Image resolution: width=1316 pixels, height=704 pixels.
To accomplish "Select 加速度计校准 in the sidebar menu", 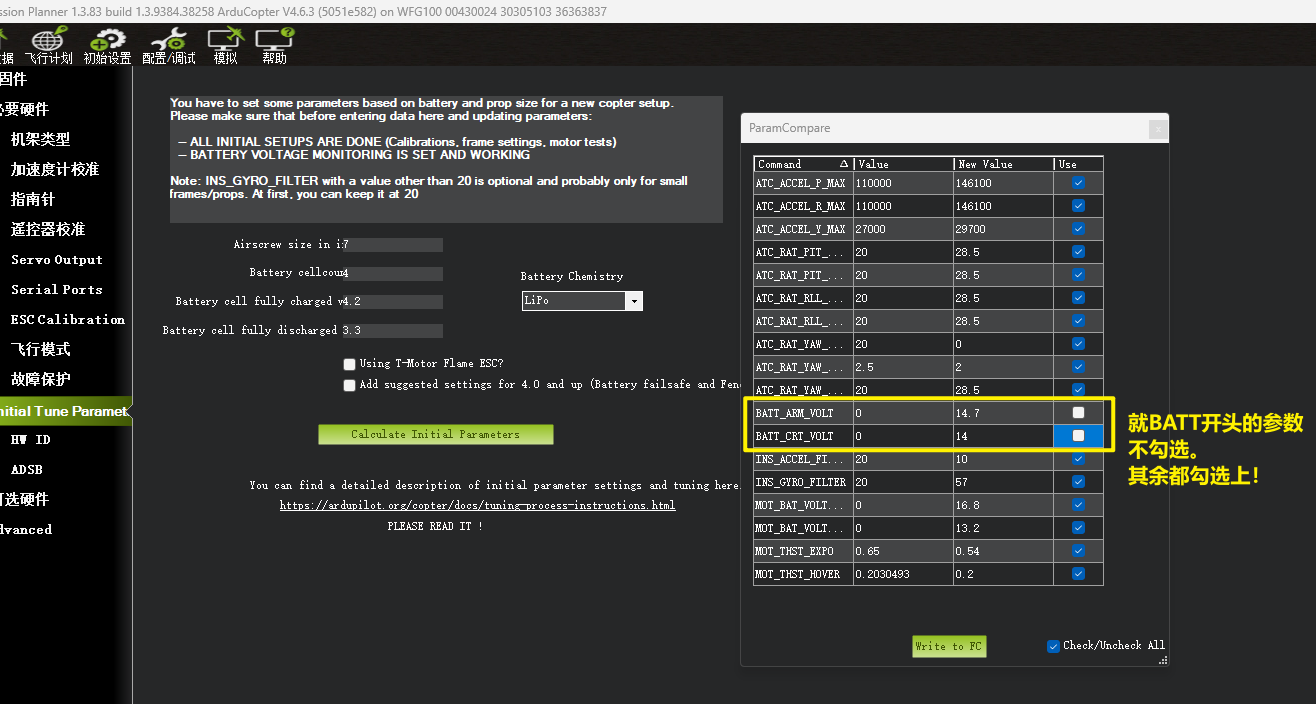I will (x=55, y=169).
